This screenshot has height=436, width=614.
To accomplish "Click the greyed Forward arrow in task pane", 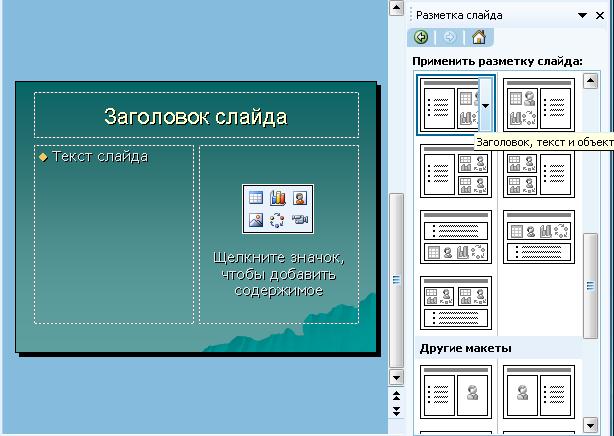I will [x=450, y=37].
